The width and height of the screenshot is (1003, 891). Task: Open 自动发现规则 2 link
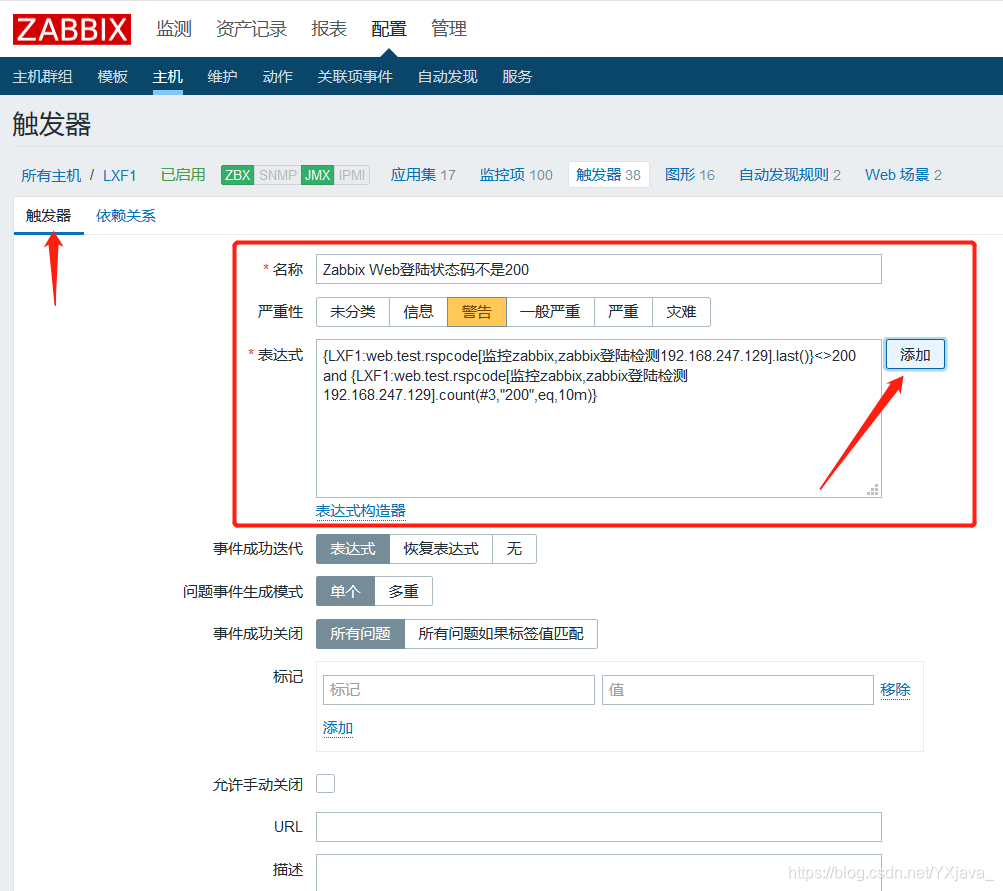[790, 175]
